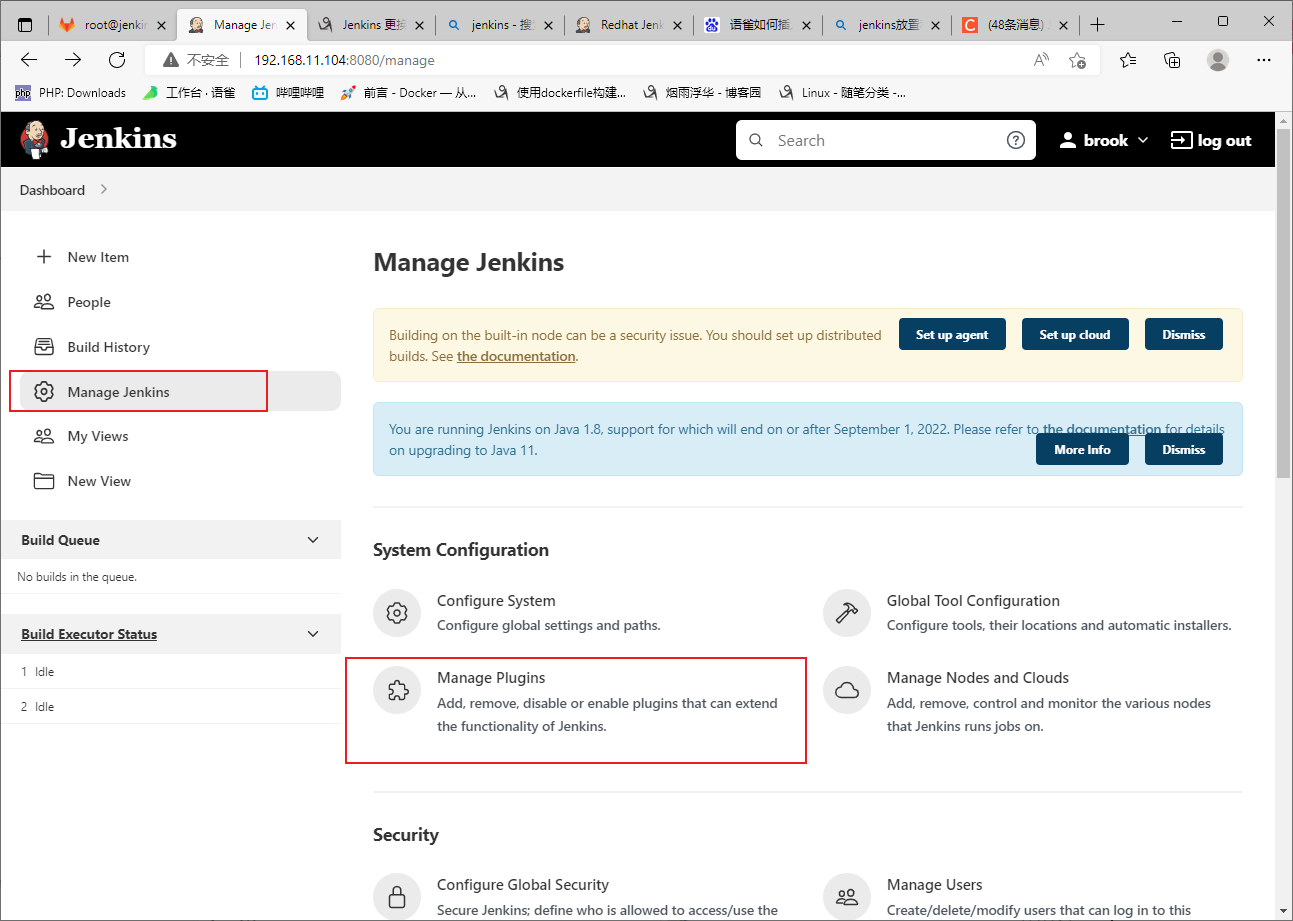Open the brook user dropdown

1104,140
